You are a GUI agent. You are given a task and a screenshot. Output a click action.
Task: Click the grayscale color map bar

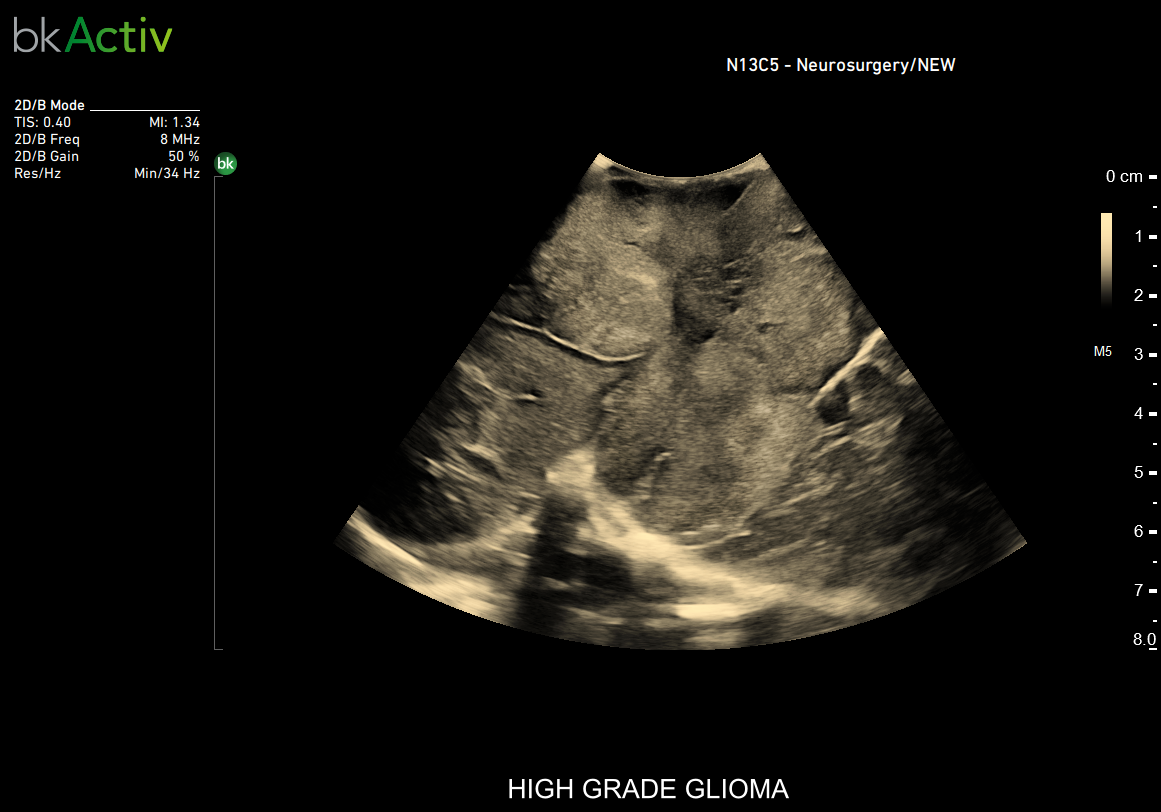pos(1106,259)
